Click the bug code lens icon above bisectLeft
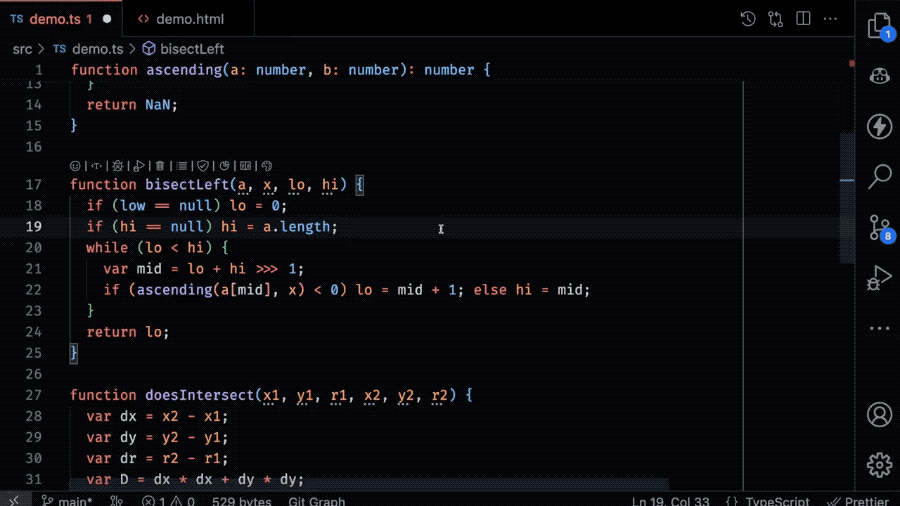The width and height of the screenshot is (900, 506). point(118,166)
